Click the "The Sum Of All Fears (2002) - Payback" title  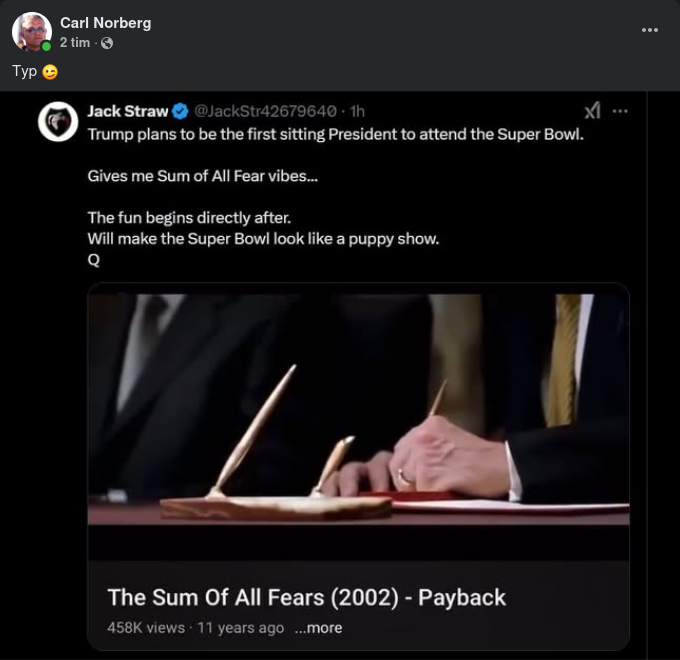[x=306, y=597]
